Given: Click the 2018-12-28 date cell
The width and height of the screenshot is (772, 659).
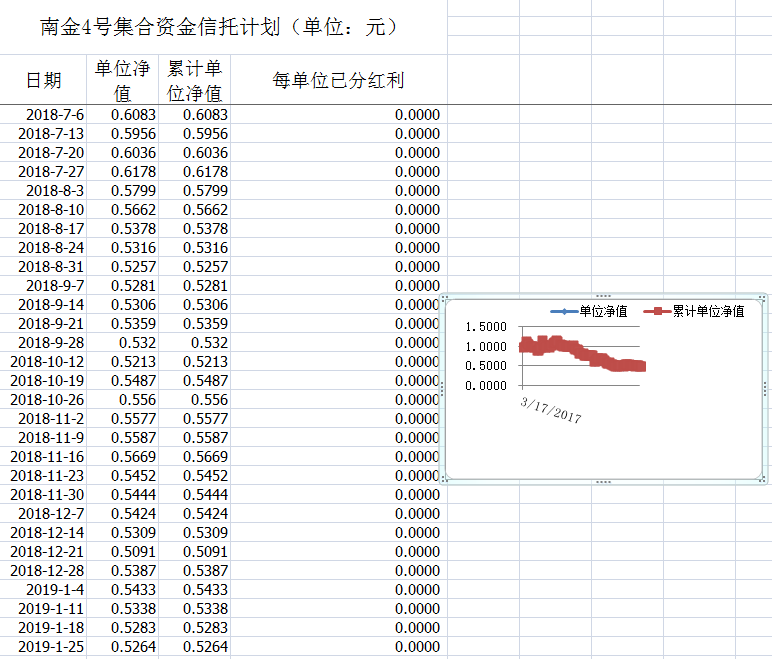Looking at the screenshot, I should tap(43, 571).
